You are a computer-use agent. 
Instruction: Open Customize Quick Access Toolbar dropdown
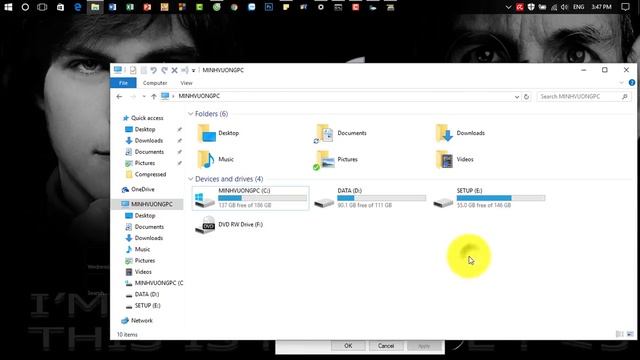(193, 71)
